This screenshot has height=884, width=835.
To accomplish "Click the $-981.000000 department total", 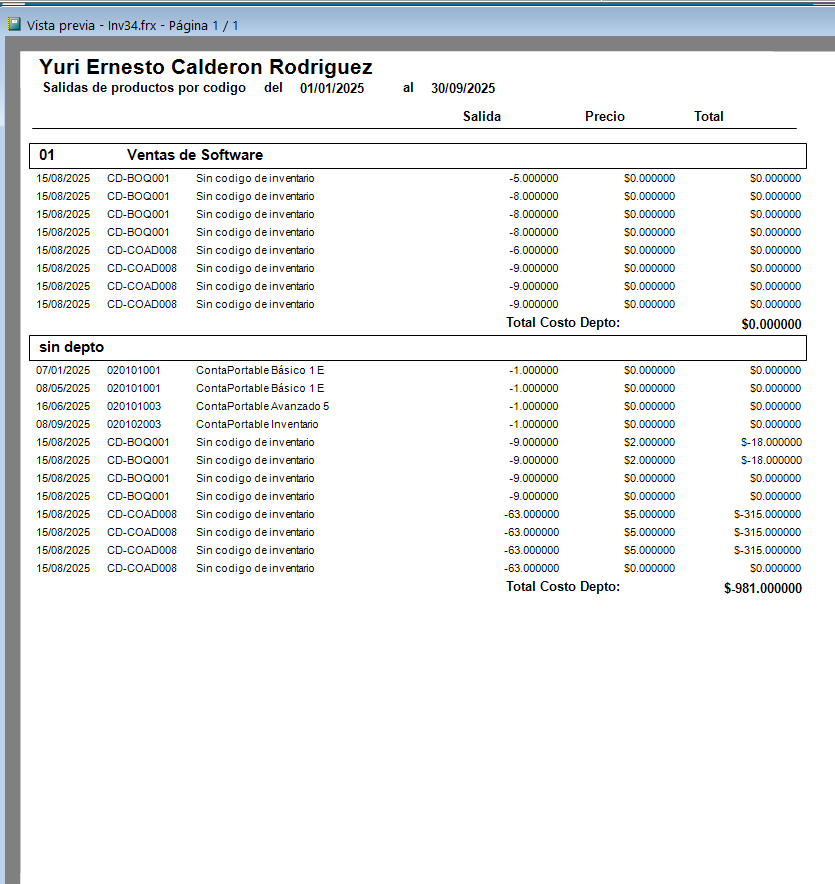I will 763,589.
